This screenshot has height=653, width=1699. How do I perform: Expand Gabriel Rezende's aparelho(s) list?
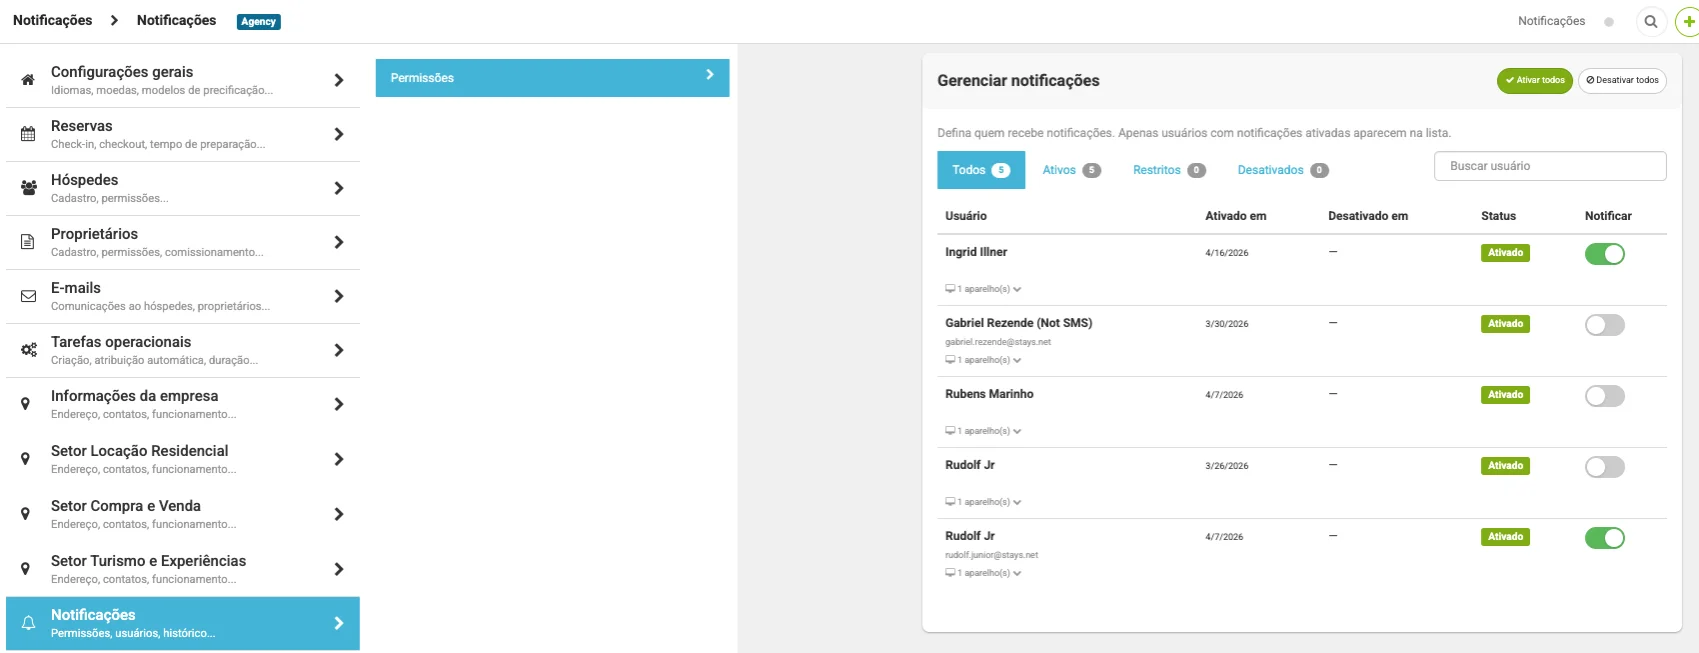point(983,360)
